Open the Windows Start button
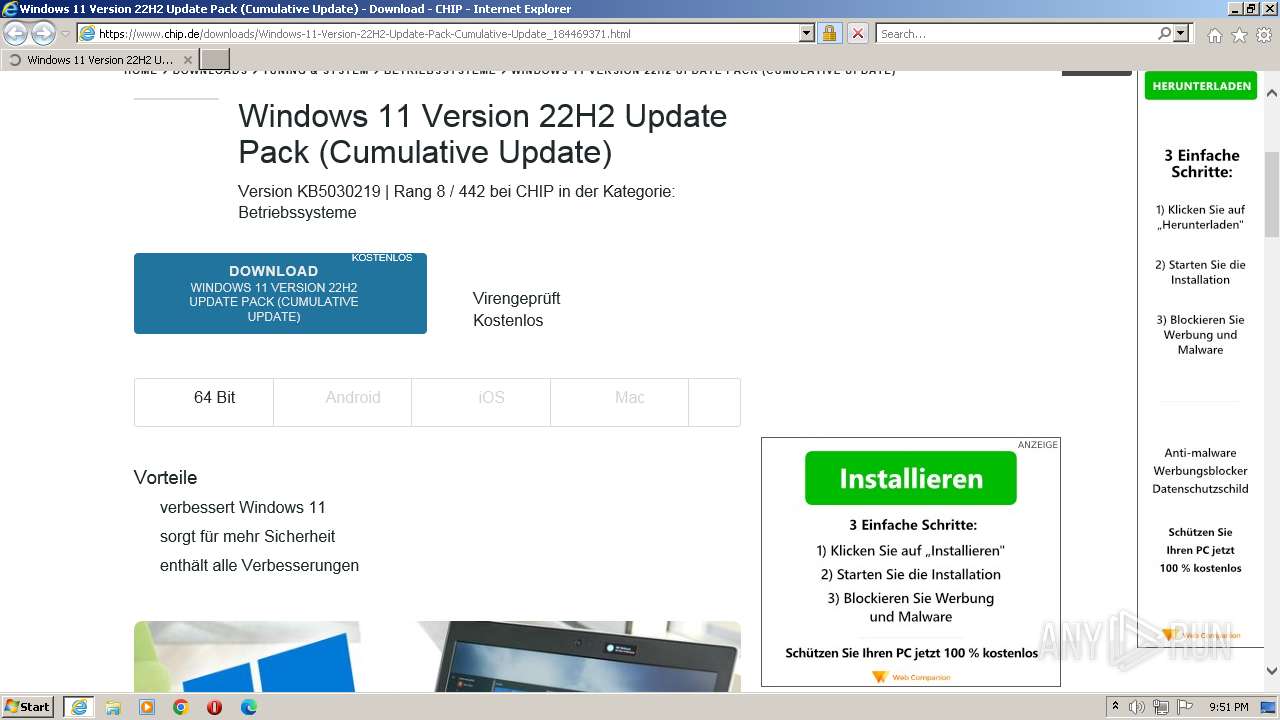The width and height of the screenshot is (1280, 720). pos(28,707)
